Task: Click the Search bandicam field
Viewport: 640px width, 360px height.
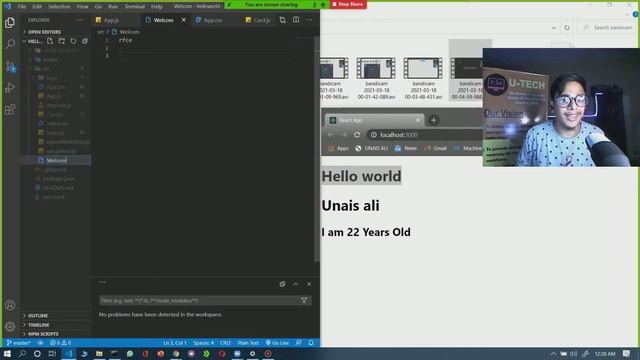Action: point(607,28)
